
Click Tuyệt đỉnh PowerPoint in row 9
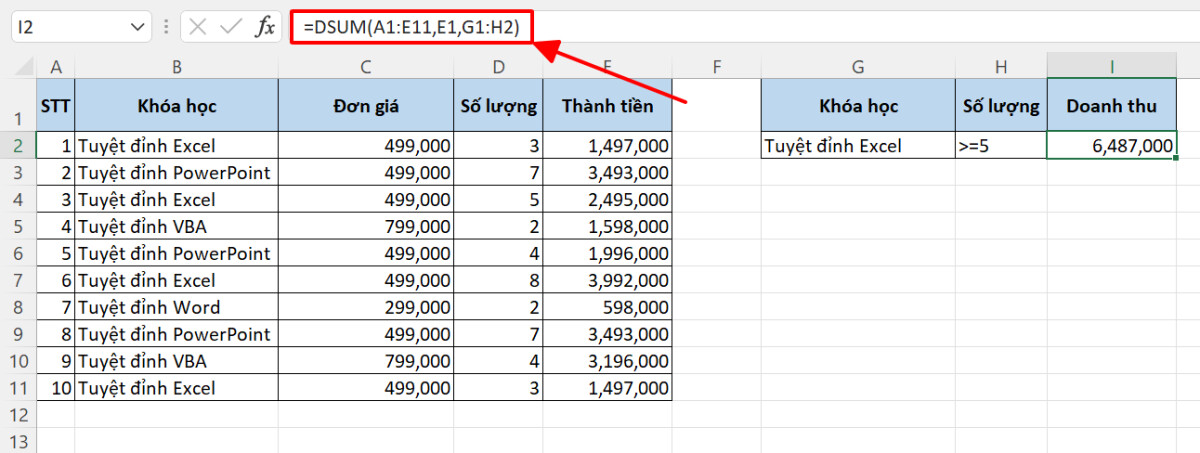(x=176, y=334)
